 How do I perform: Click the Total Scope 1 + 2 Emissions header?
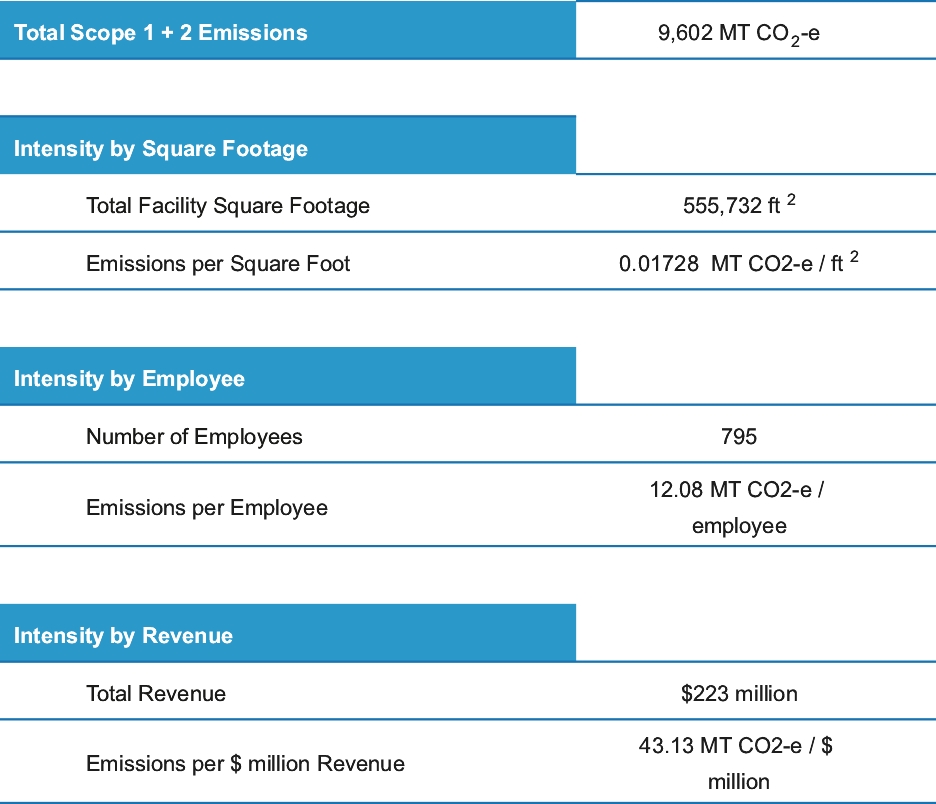pyautogui.click(x=161, y=33)
